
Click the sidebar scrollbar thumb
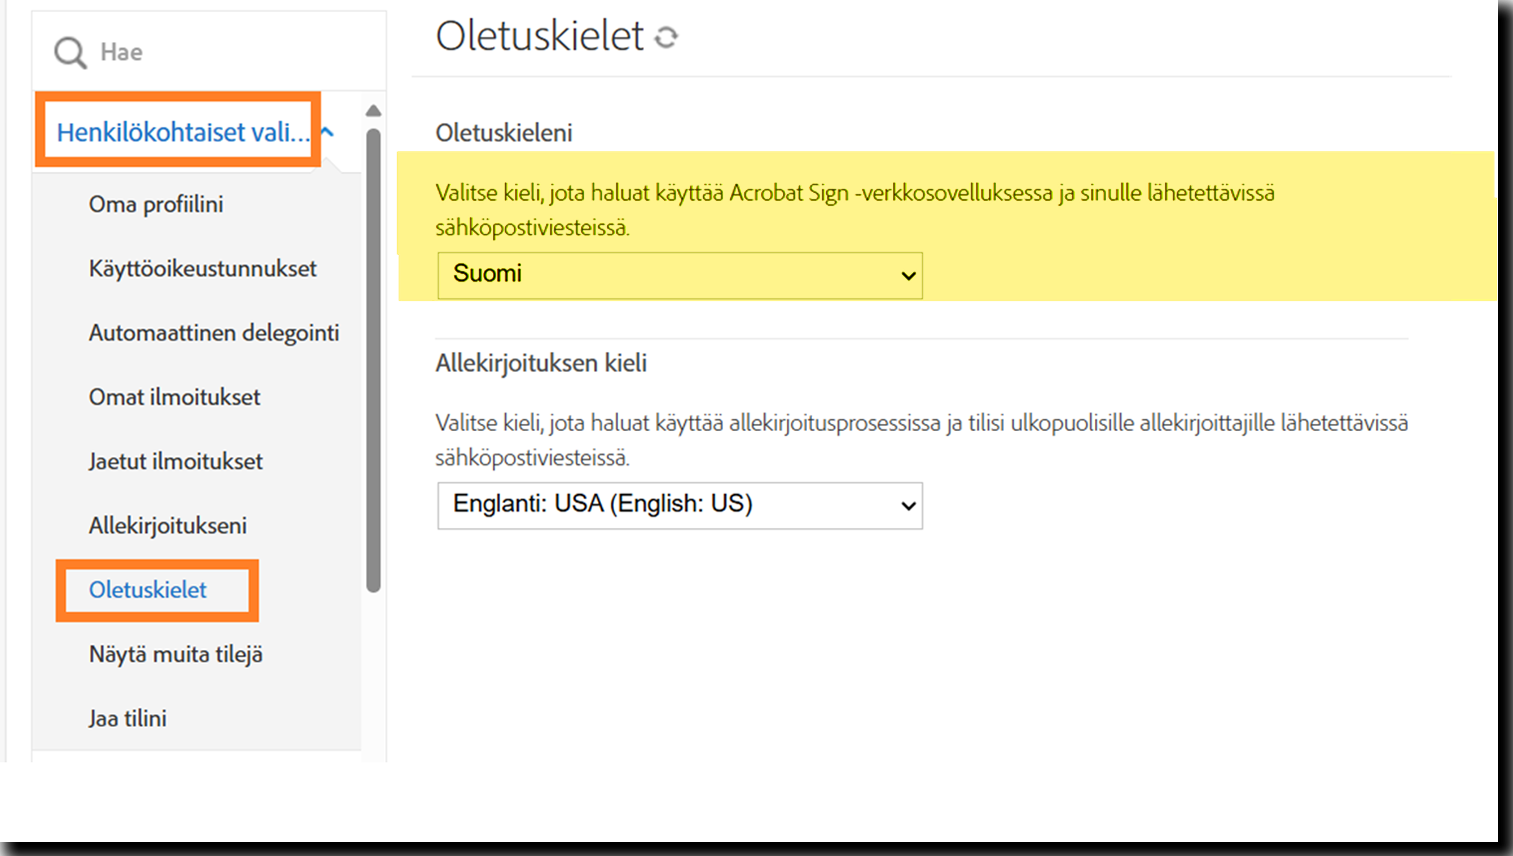(x=373, y=360)
